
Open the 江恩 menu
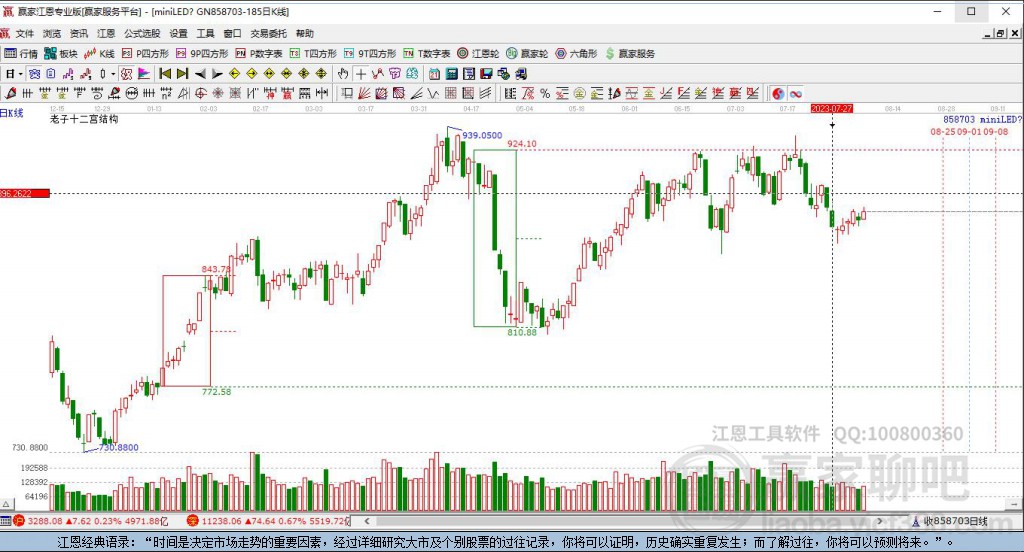106,33
